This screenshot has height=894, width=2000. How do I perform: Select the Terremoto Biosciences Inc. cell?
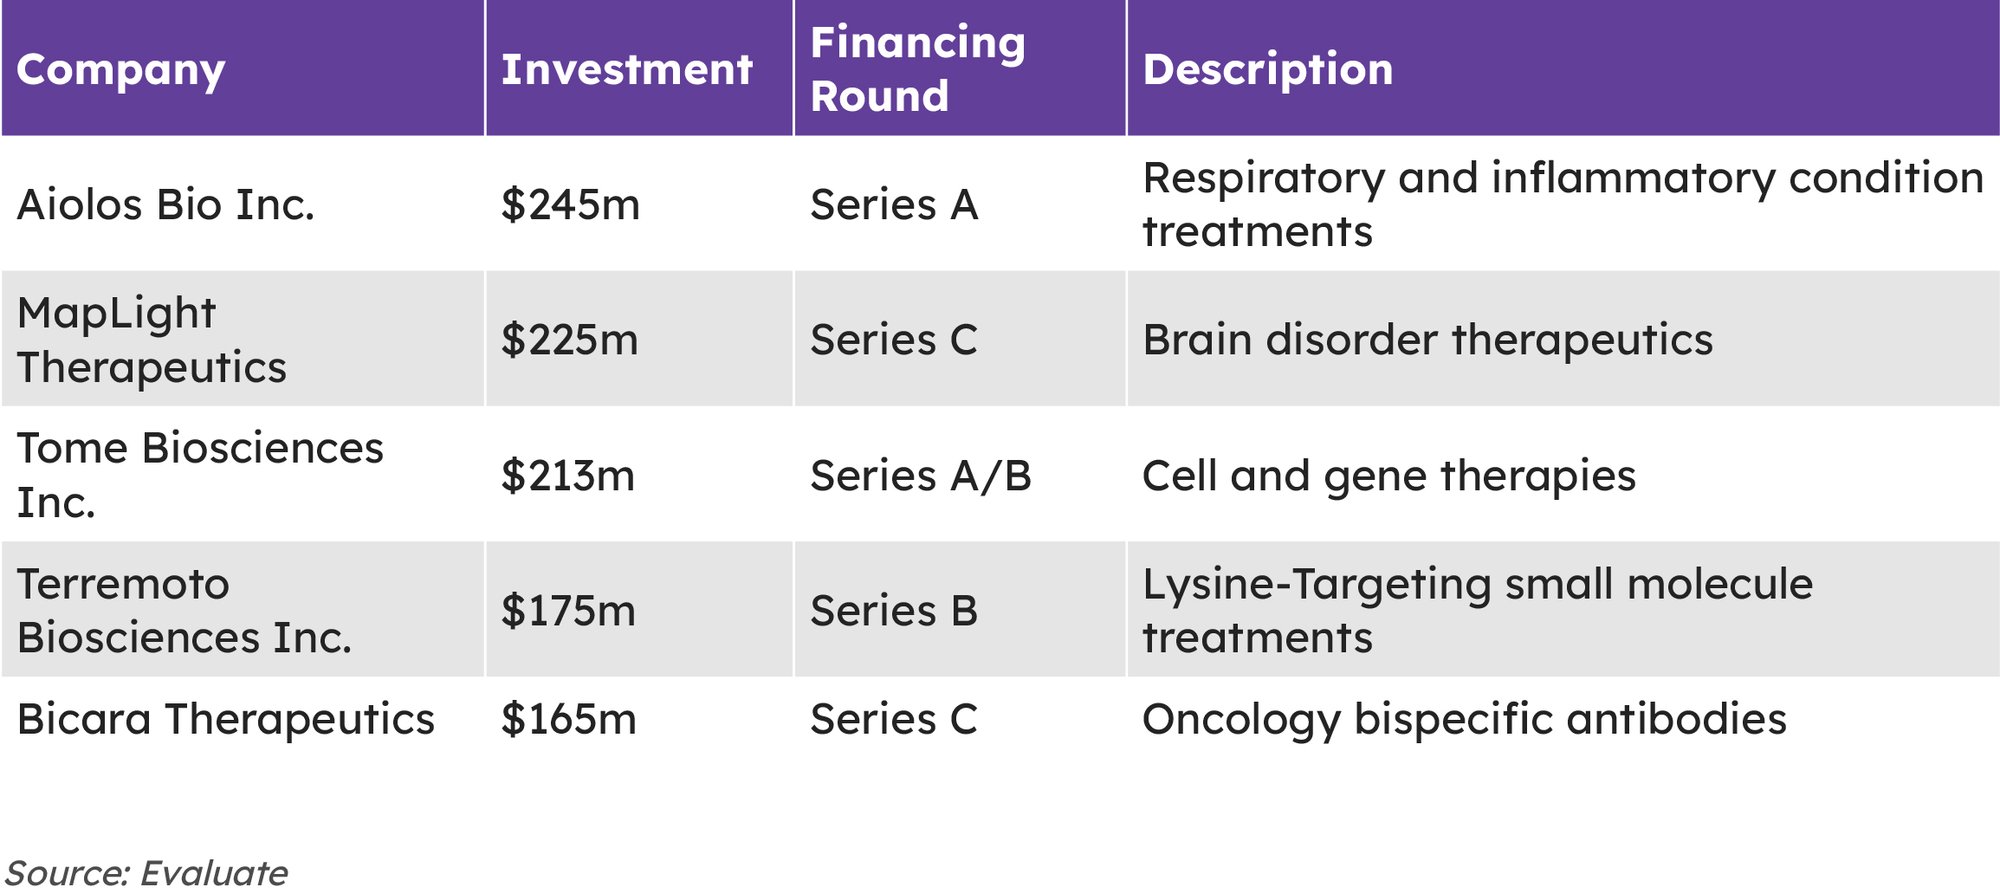[184, 610]
